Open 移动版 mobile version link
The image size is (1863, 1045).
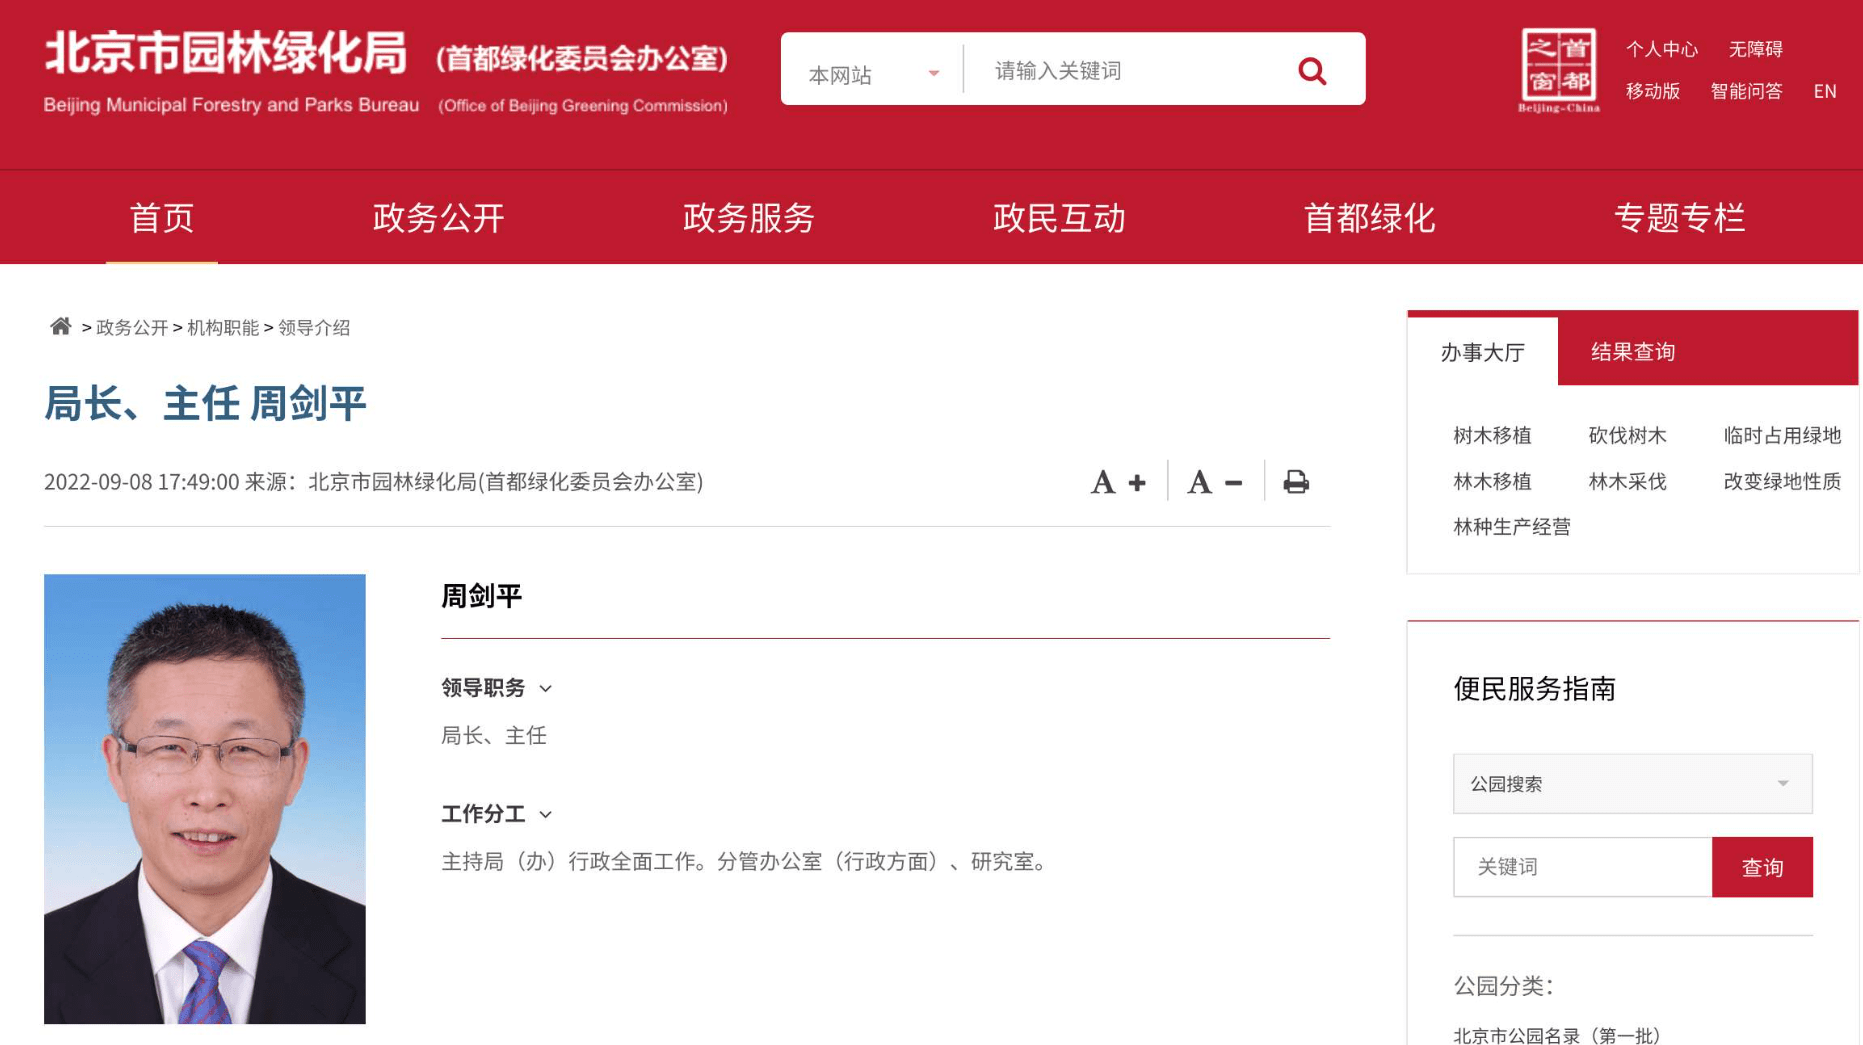pos(1653,91)
